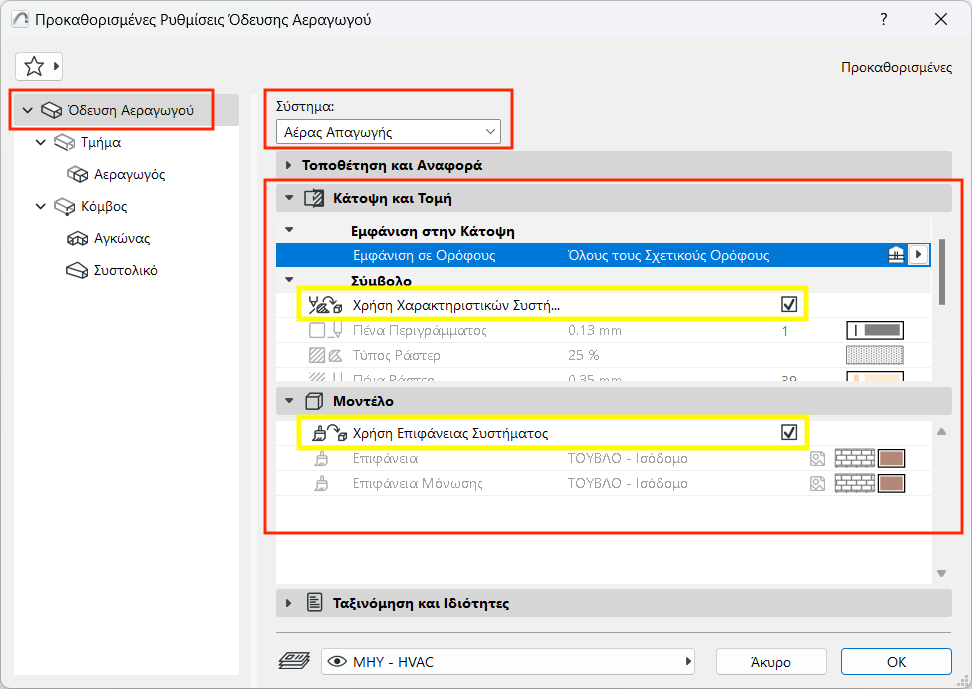Collapse the Τμήμα tree node
The image size is (972, 689).
coord(41,143)
